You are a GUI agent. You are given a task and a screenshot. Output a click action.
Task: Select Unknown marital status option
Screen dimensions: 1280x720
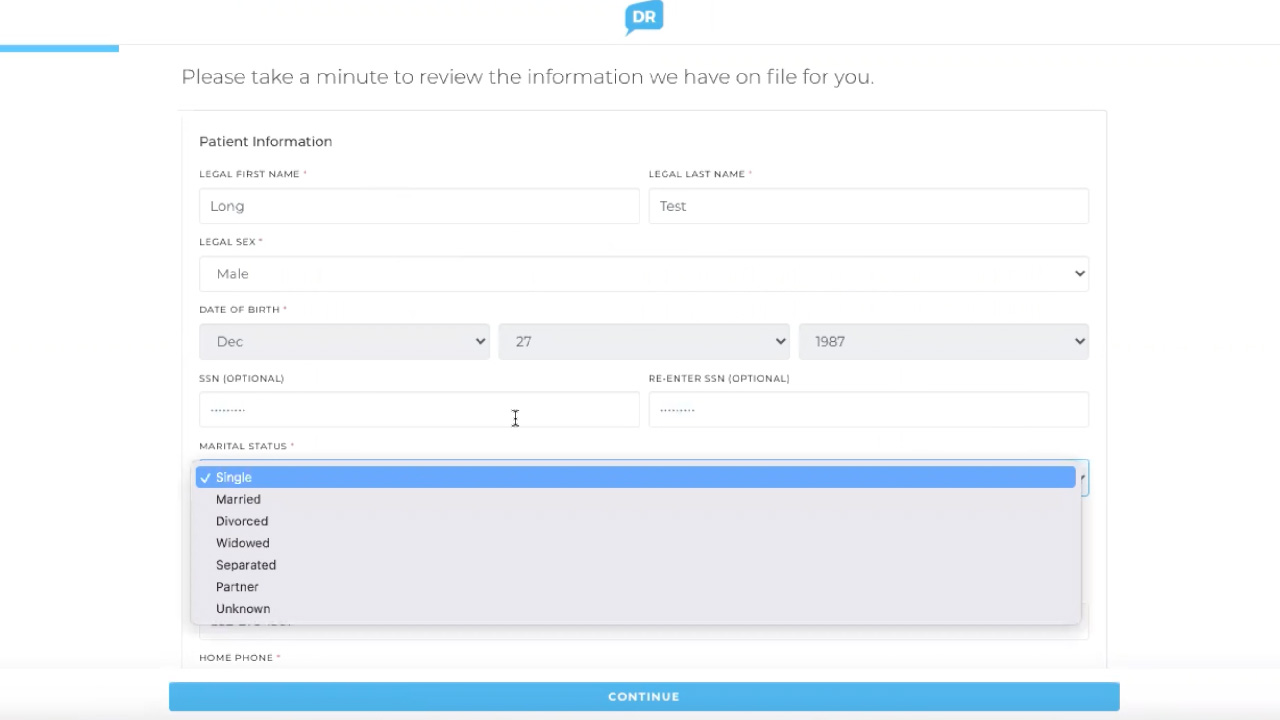243,609
